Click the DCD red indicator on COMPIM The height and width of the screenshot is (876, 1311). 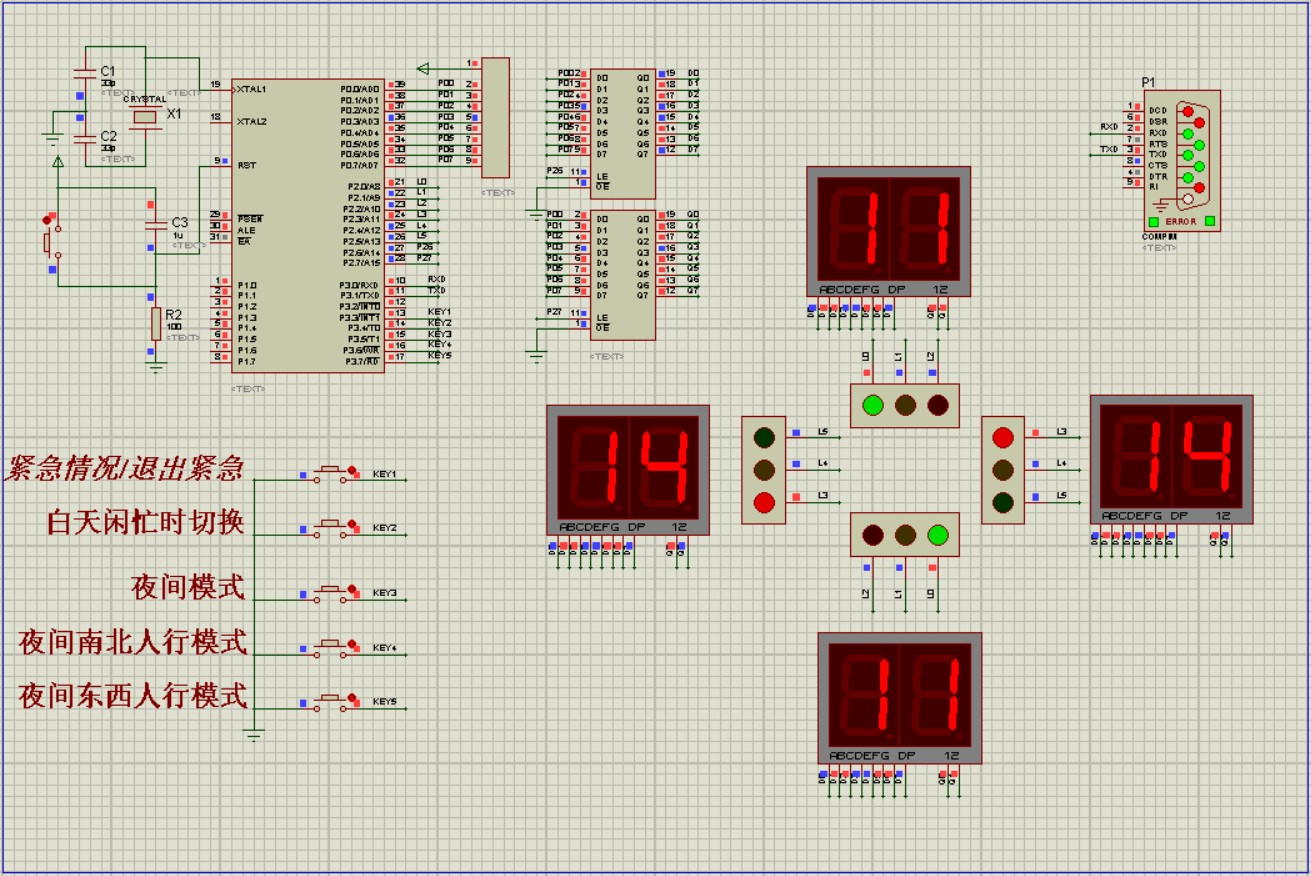pos(1187,111)
